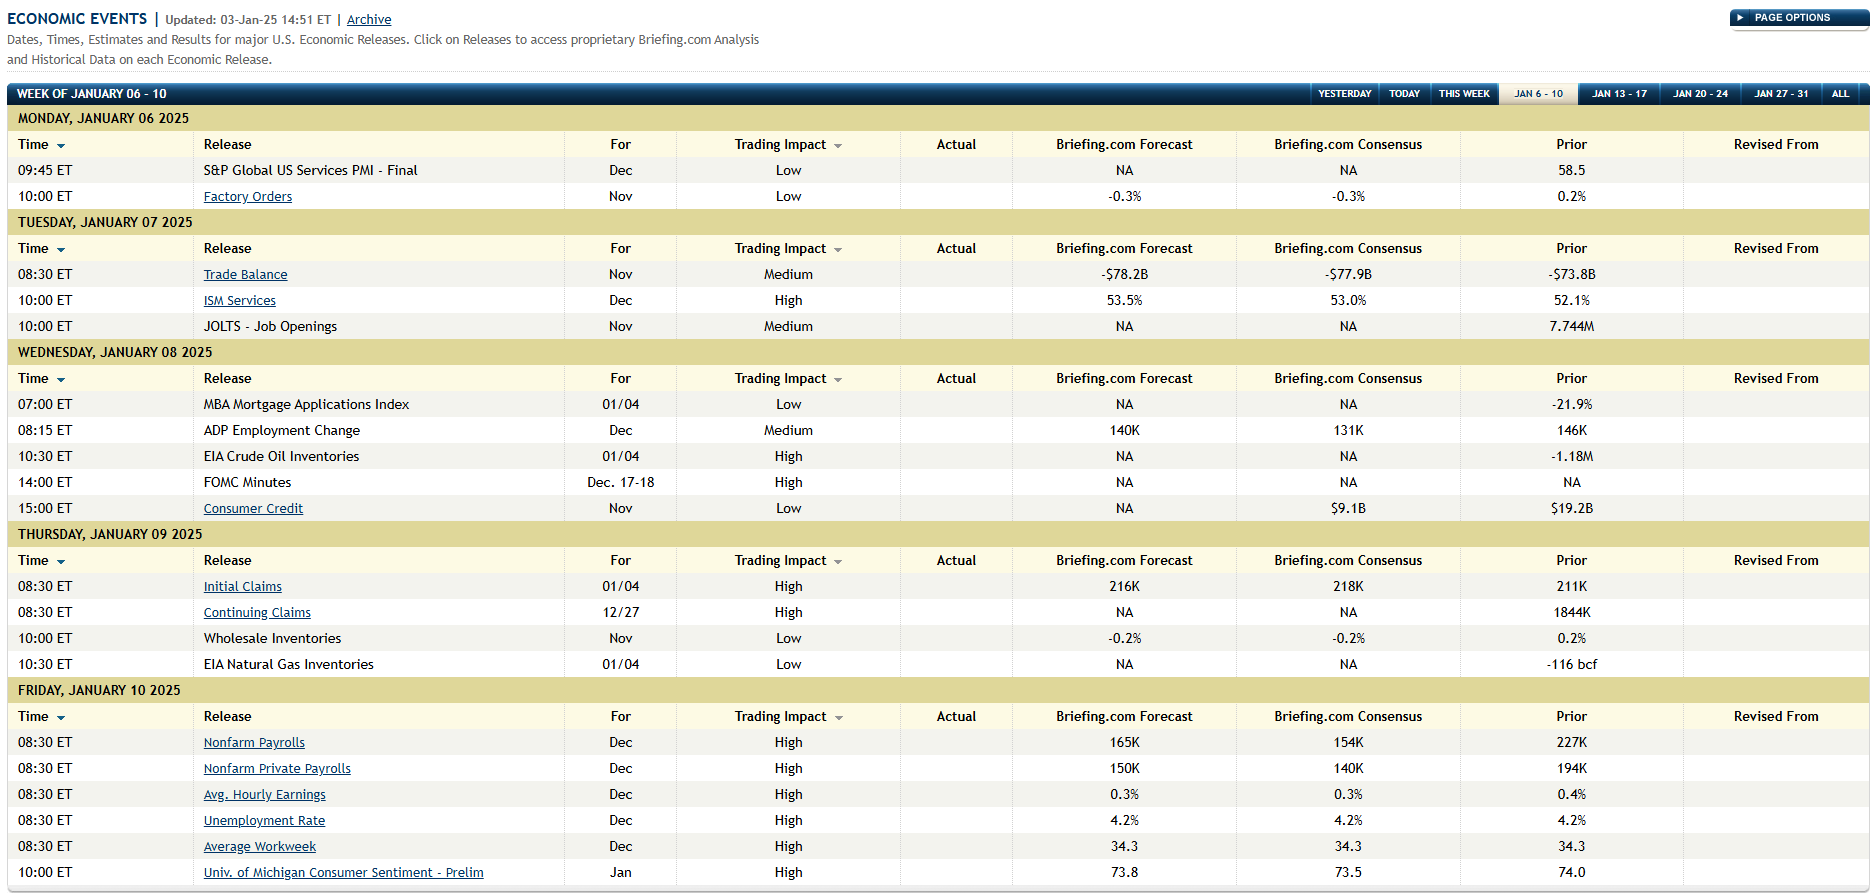
Task: Switch to the Jan 13 - 17 tab
Action: click(x=1619, y=94)
